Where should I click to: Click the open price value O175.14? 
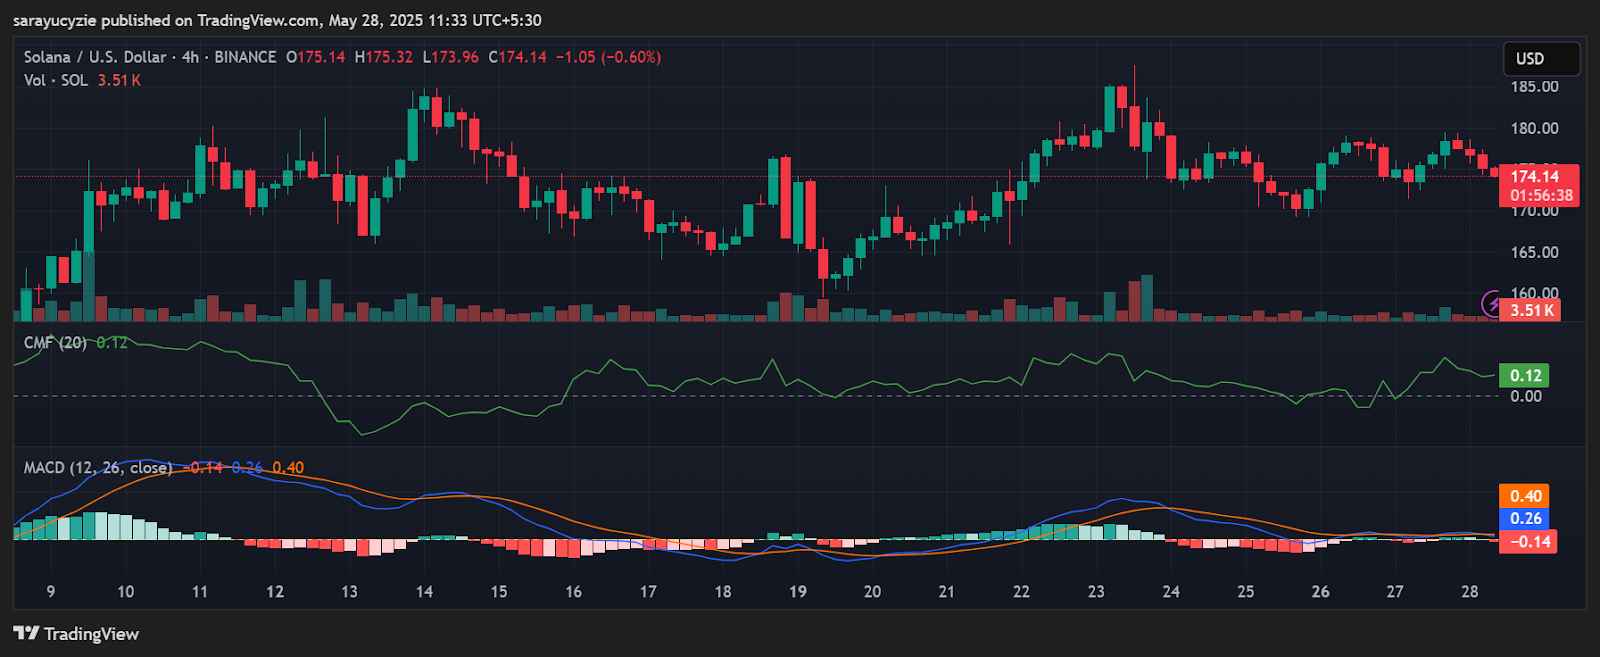point(316,57)
